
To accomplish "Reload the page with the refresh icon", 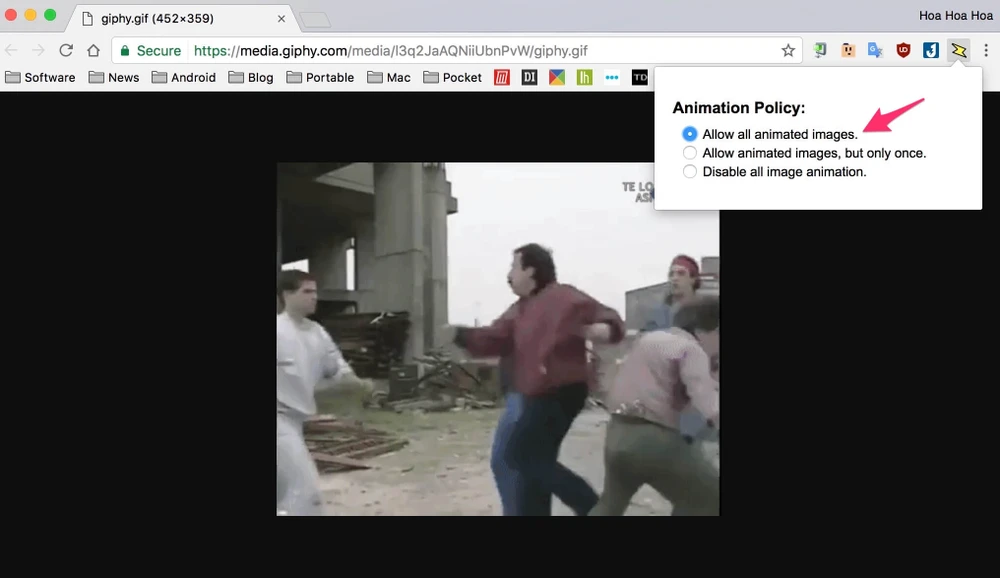I will [x=66, y=50].
